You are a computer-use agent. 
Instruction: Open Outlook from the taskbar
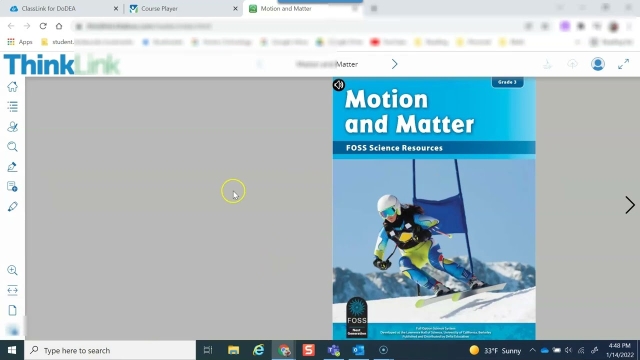(x=358, y=350)
